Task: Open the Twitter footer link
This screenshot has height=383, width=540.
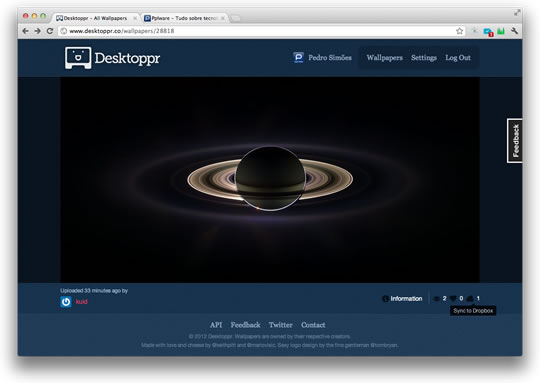Action: 281,325
